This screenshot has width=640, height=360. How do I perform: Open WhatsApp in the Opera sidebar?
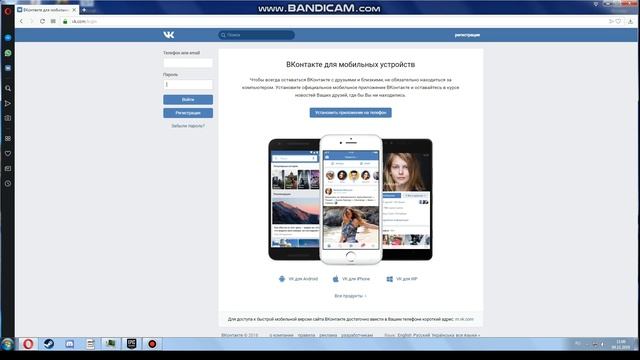[x=8, y=53]
